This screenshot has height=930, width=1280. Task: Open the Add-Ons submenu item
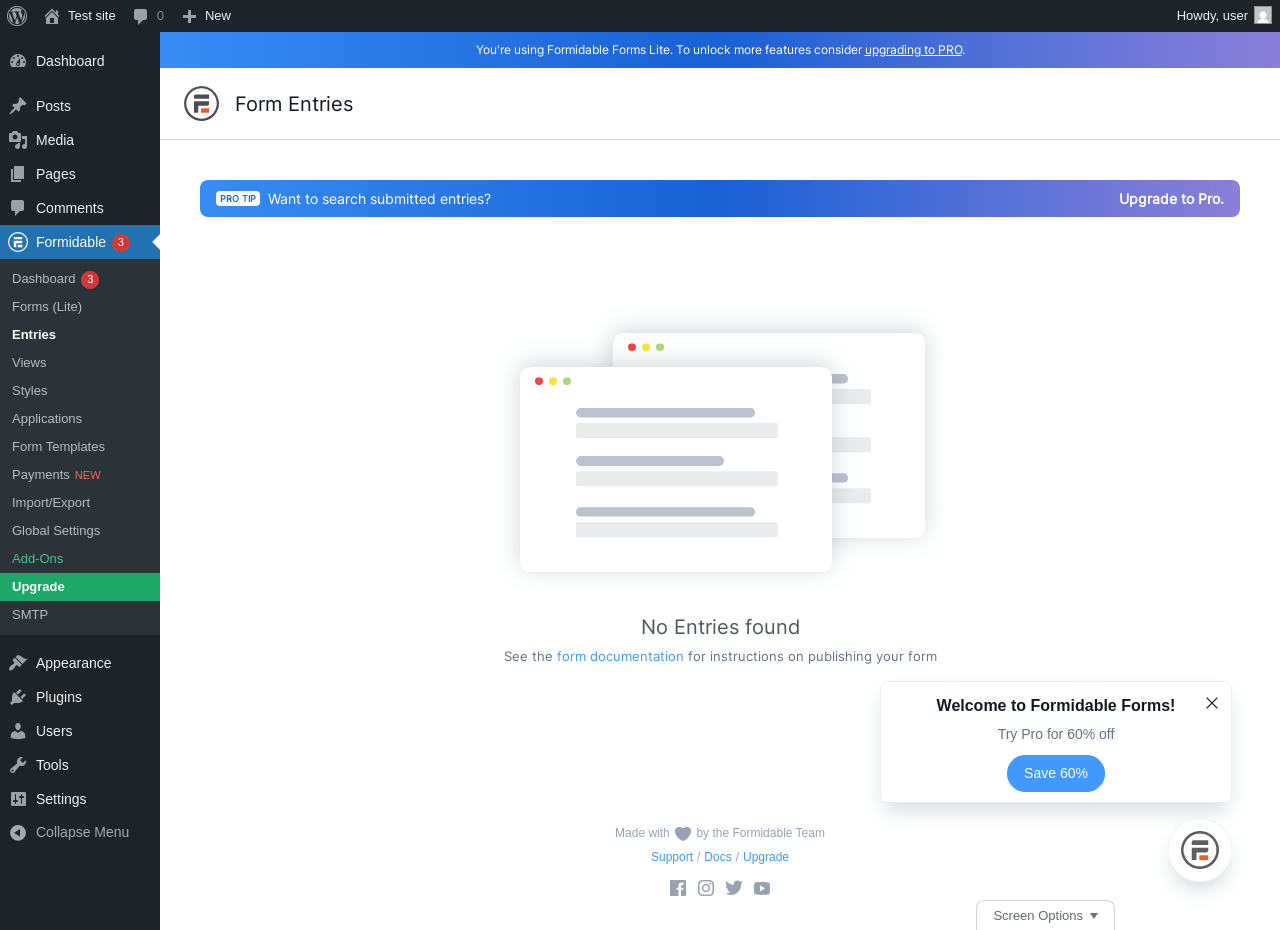(80, 559)
